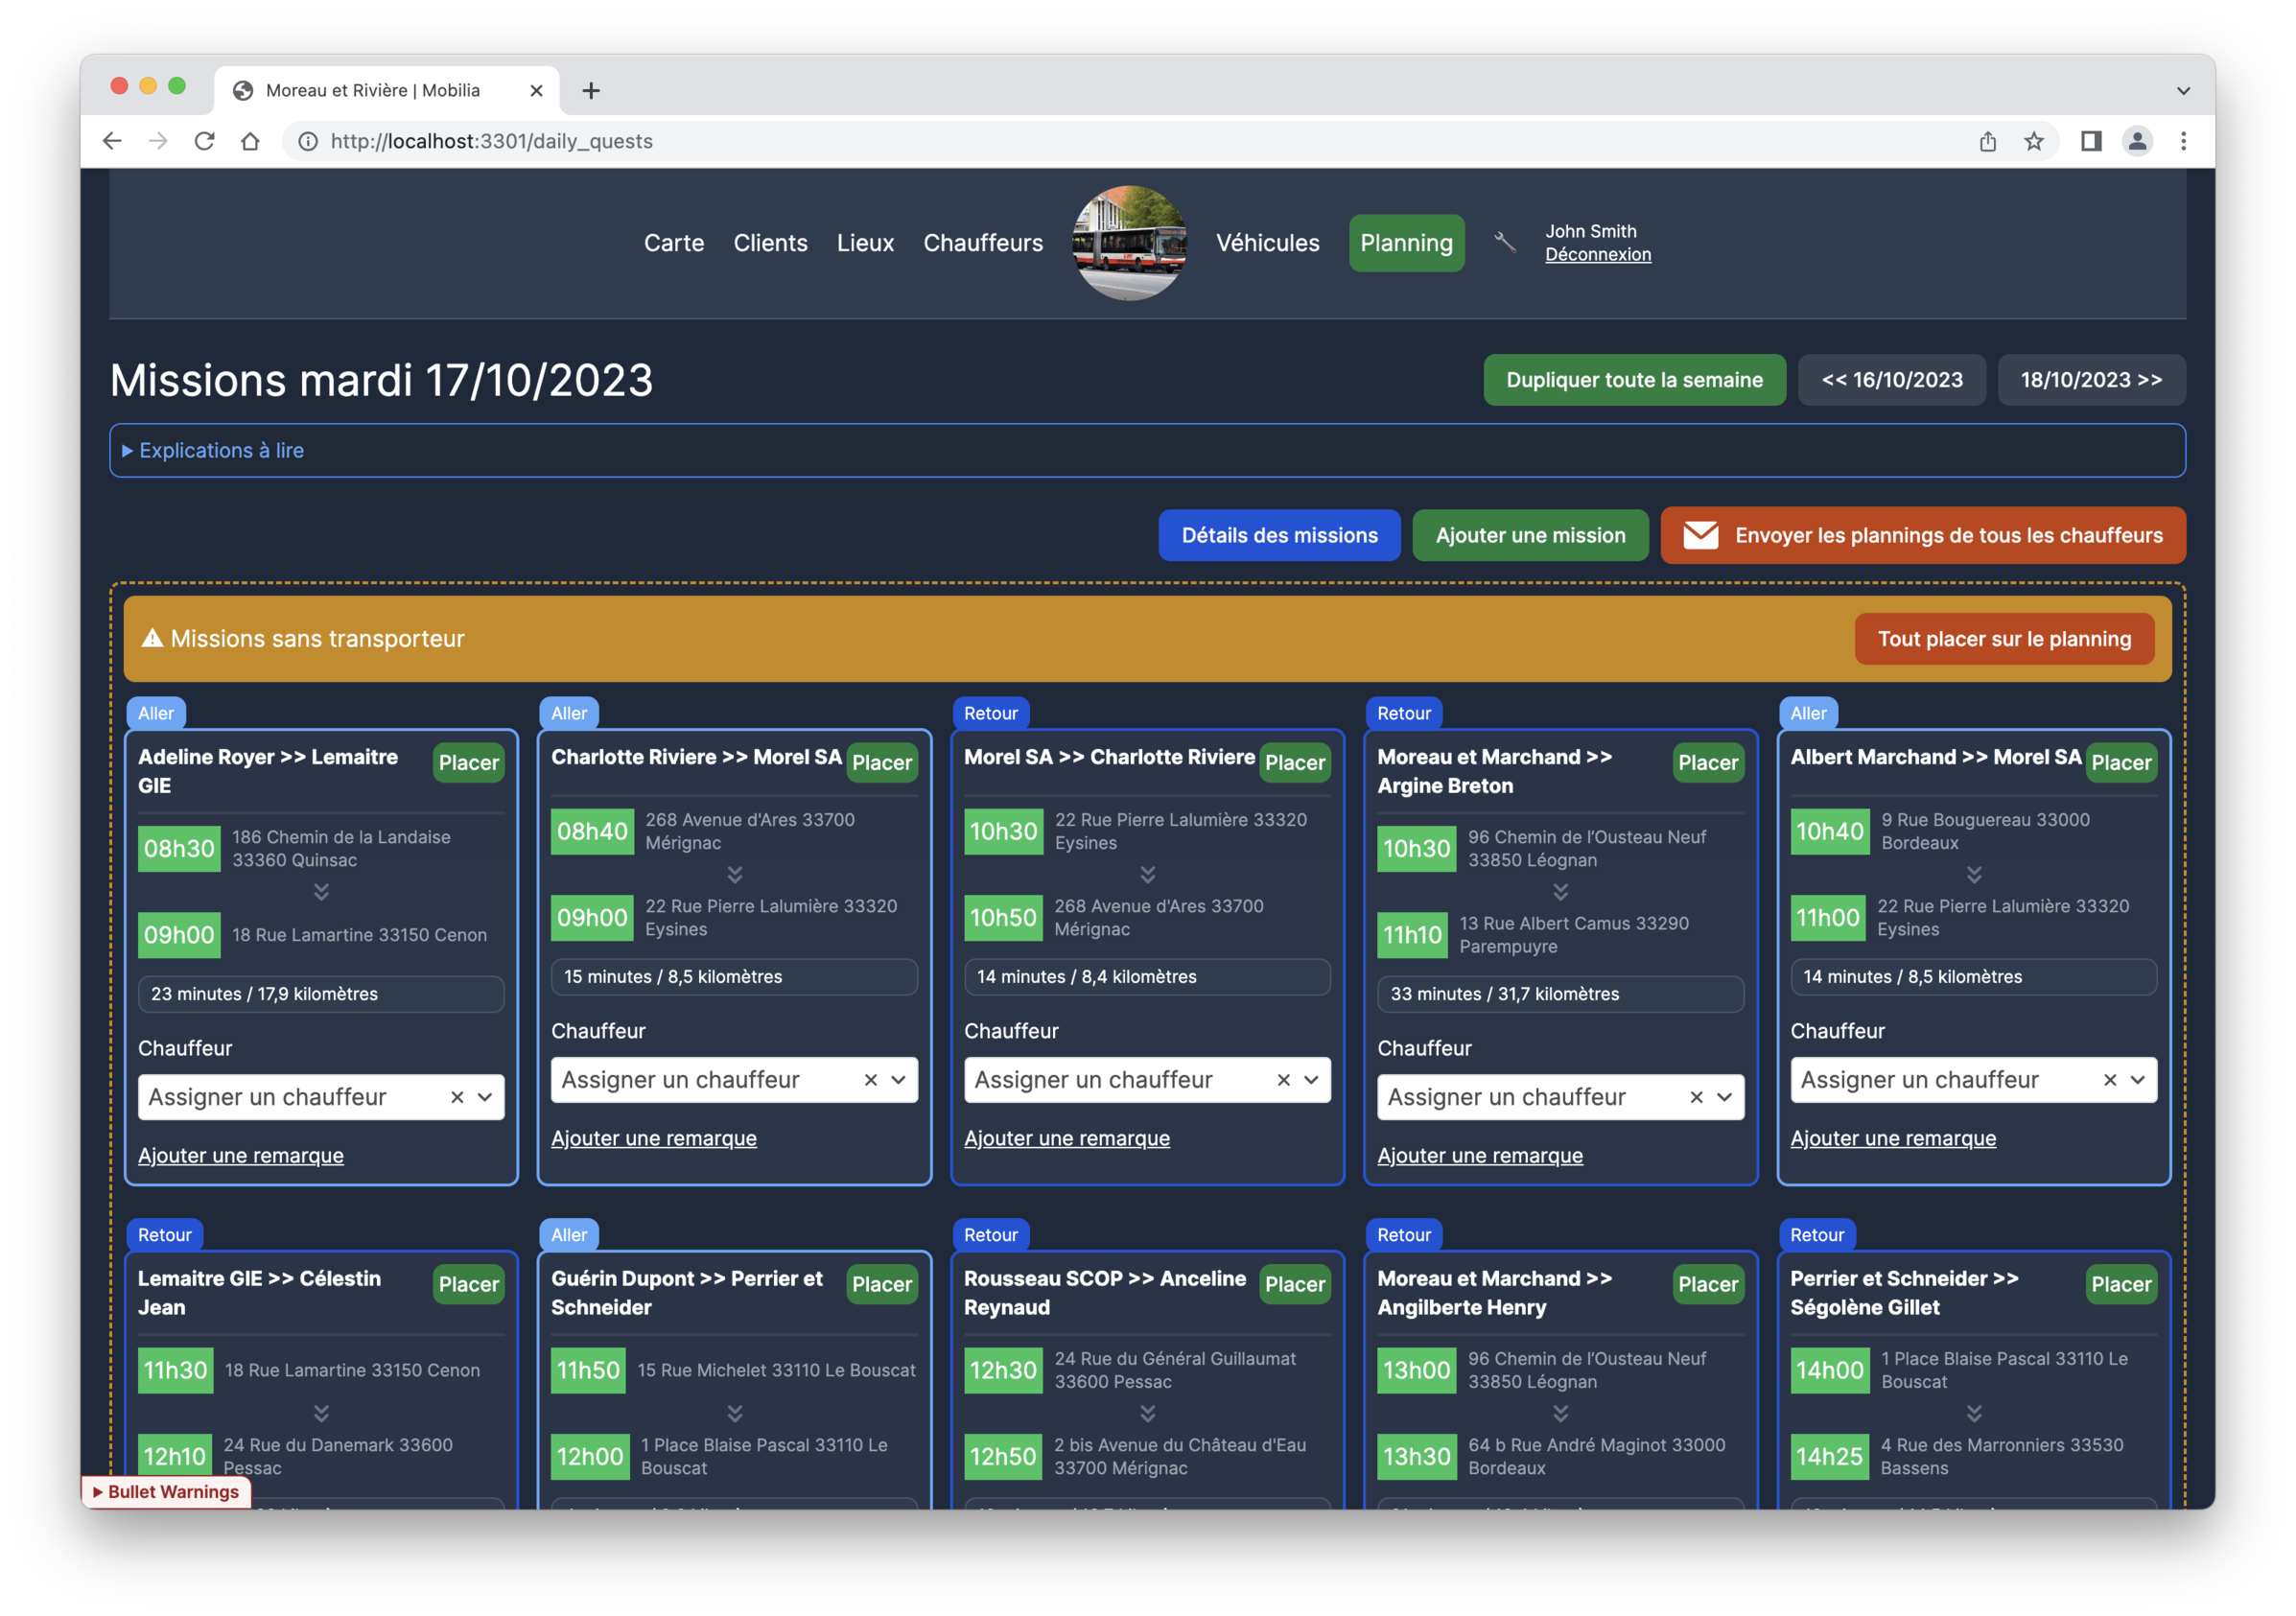Screen dimensions: 2296x1616
Task: Click Dupliquer toute la semaine
Action: click(1634, 380)
